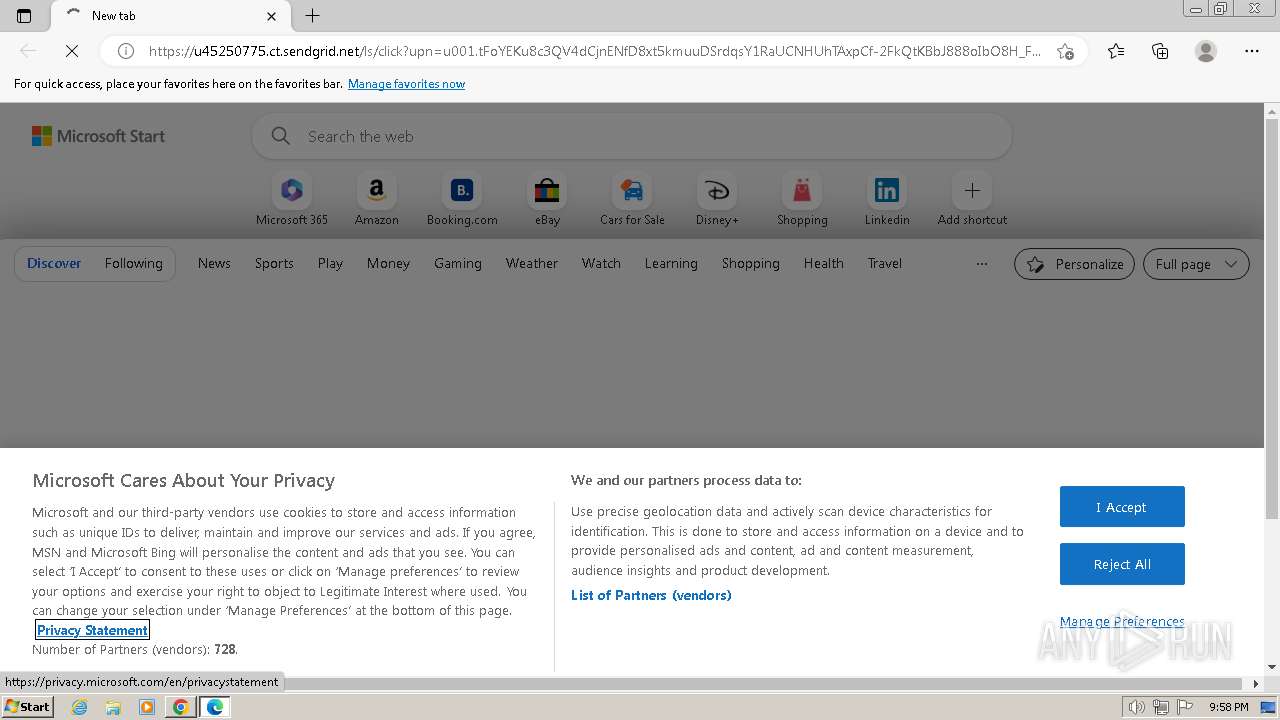Click the Microsoft Start logo
This screenshot has height=720, width=1280.
point(98,136)
